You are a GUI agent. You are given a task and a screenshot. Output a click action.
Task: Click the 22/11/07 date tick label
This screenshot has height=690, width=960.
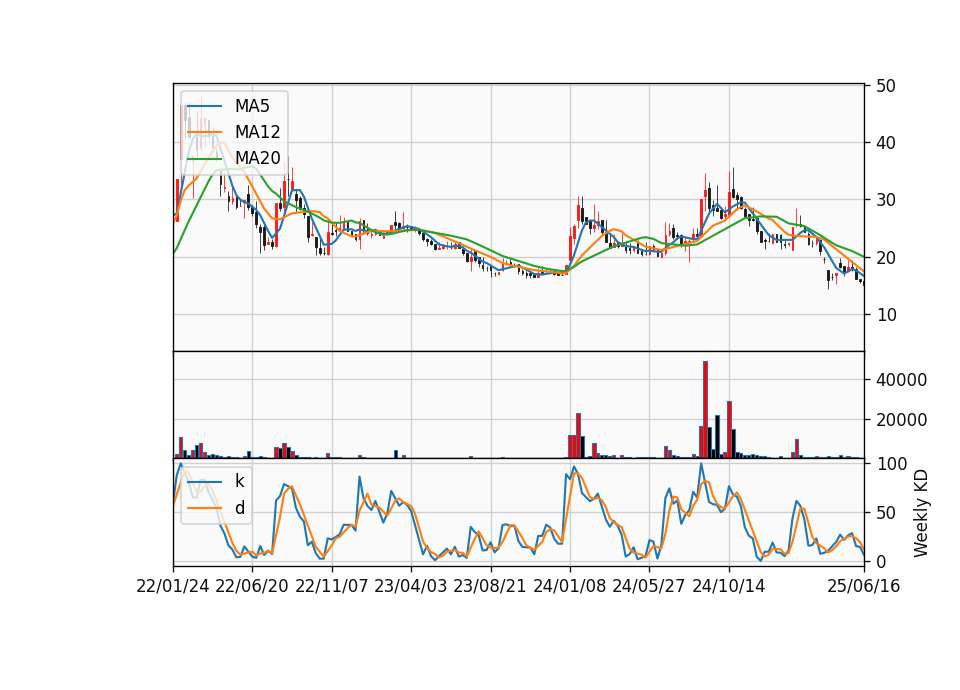click(332, 586)
